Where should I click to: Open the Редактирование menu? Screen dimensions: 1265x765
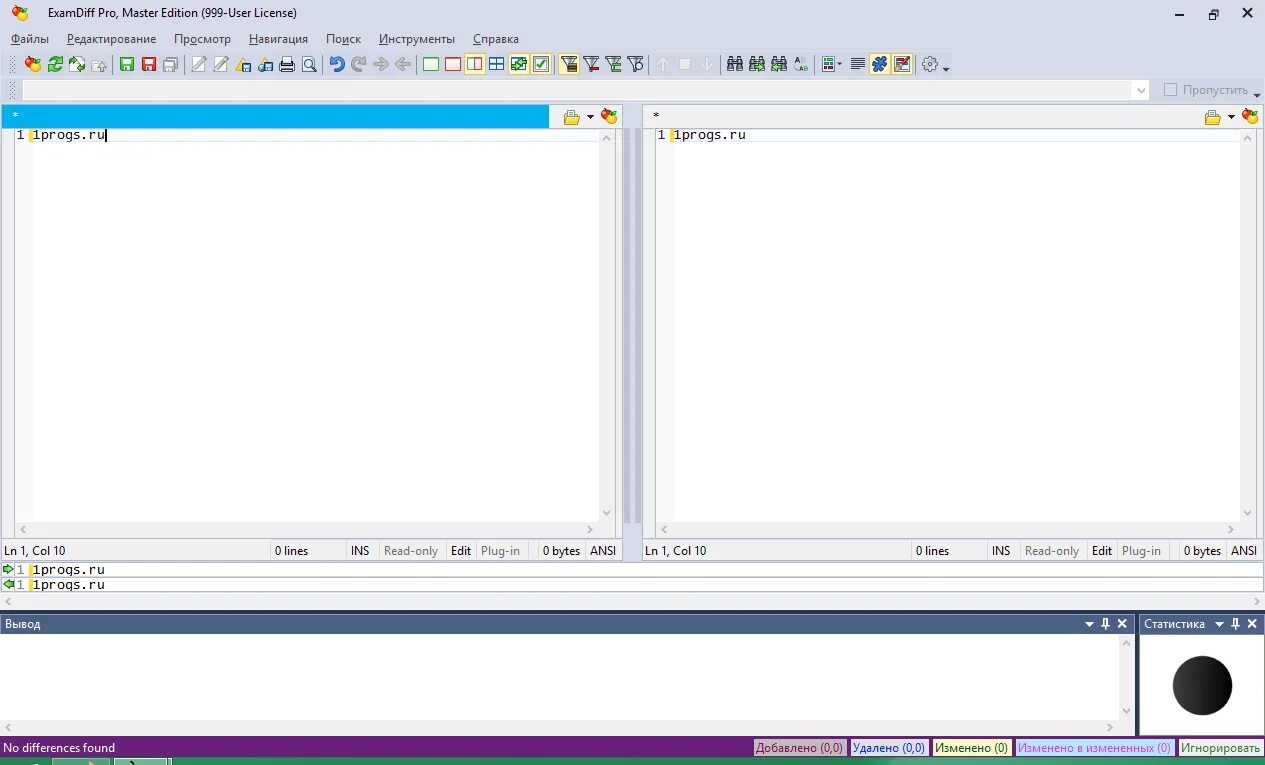pyautogui.click(x=111, y=39)
